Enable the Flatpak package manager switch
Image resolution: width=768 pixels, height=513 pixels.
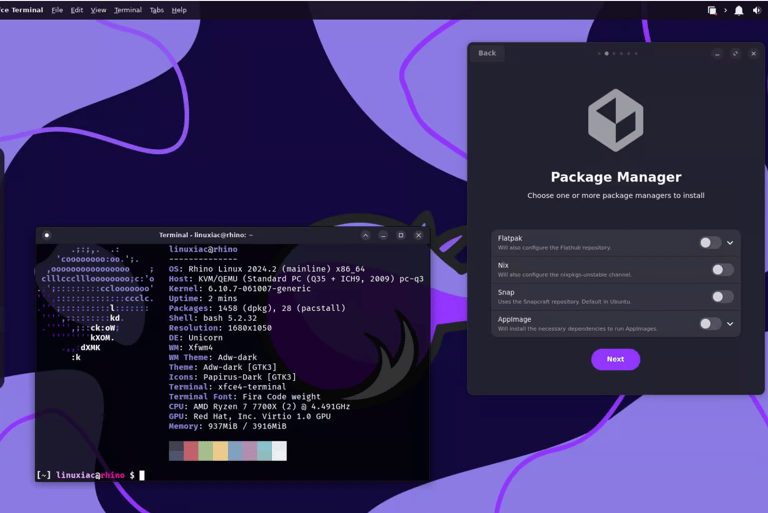click(710, 243)
